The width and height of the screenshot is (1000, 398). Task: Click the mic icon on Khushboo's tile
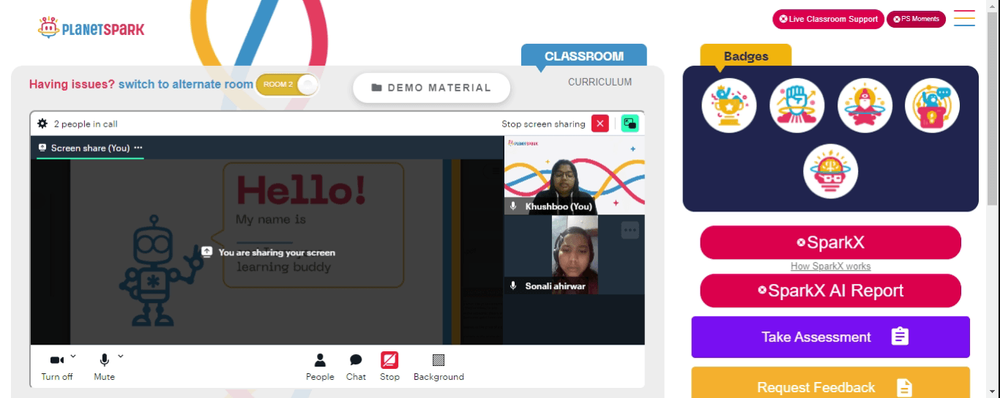point(513,206)
